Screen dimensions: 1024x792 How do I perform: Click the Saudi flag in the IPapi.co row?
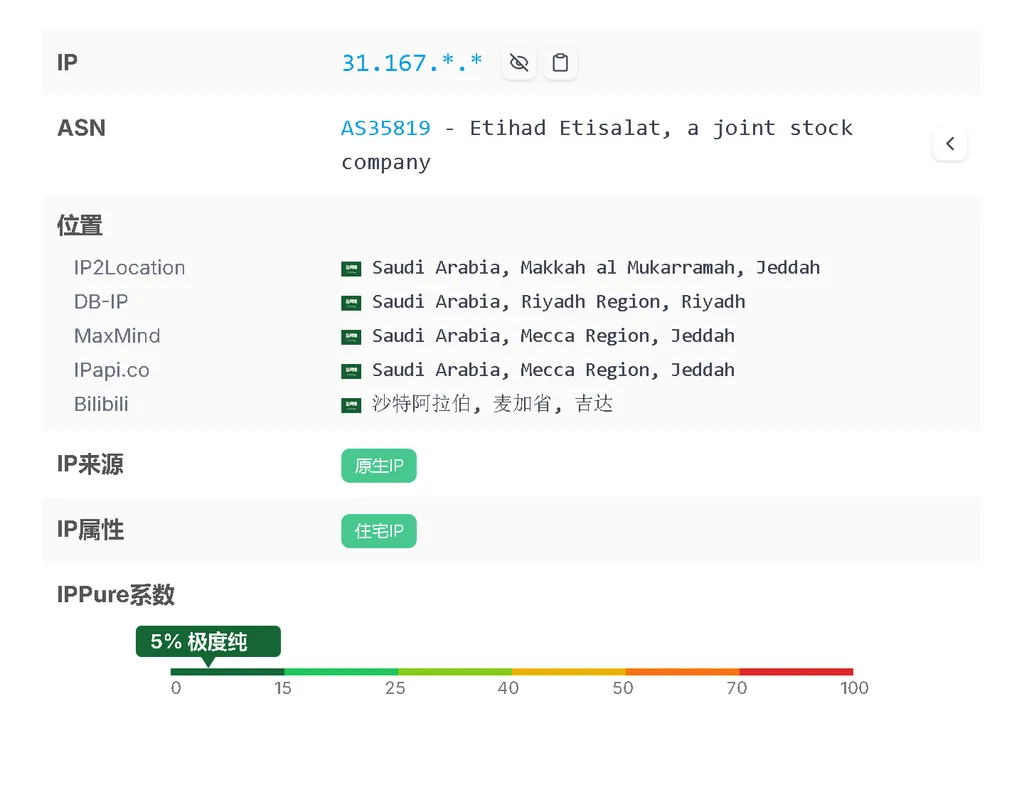pyautogui.click(x=351, y=370)
